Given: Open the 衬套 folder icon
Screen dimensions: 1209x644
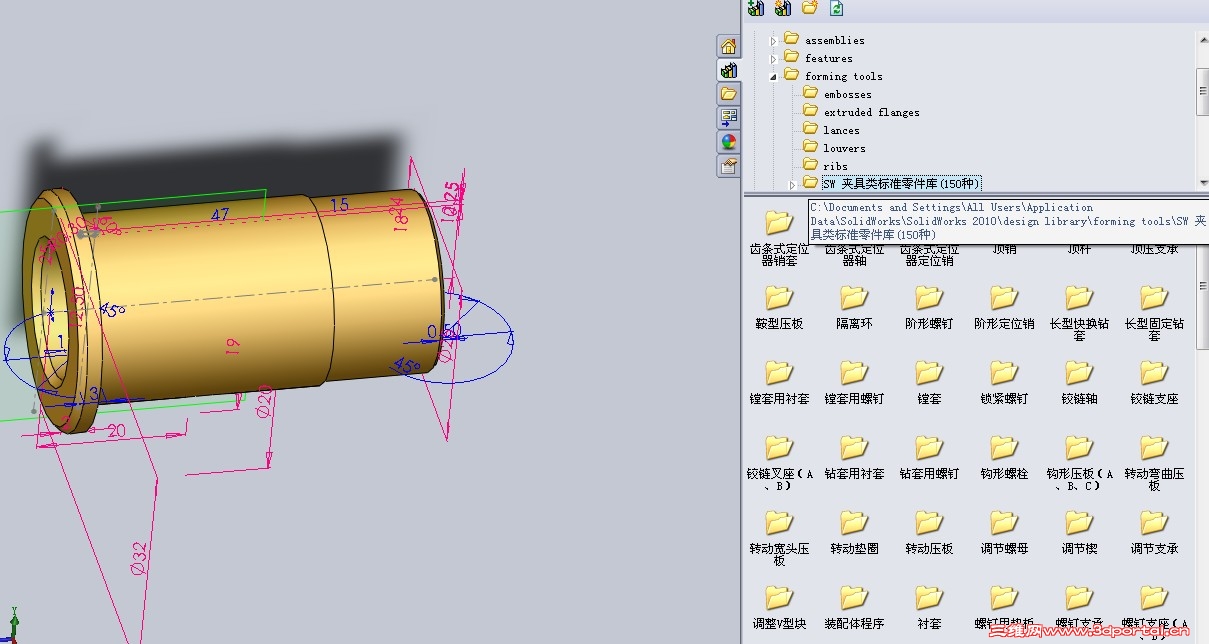Looking at the screenshot, I should pos(929,598).
